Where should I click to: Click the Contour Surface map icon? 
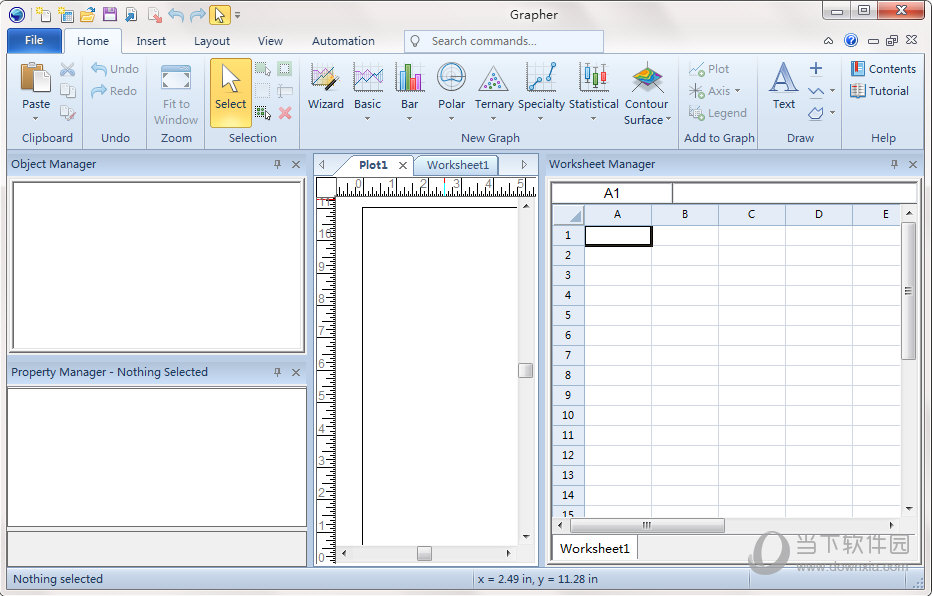click(x=647, y=78)
